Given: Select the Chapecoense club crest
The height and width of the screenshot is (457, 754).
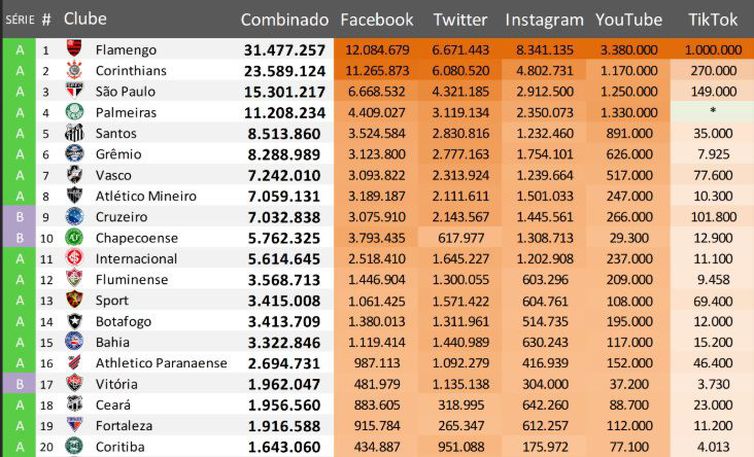Looking at the screenshot, I should tap(73, 238).
